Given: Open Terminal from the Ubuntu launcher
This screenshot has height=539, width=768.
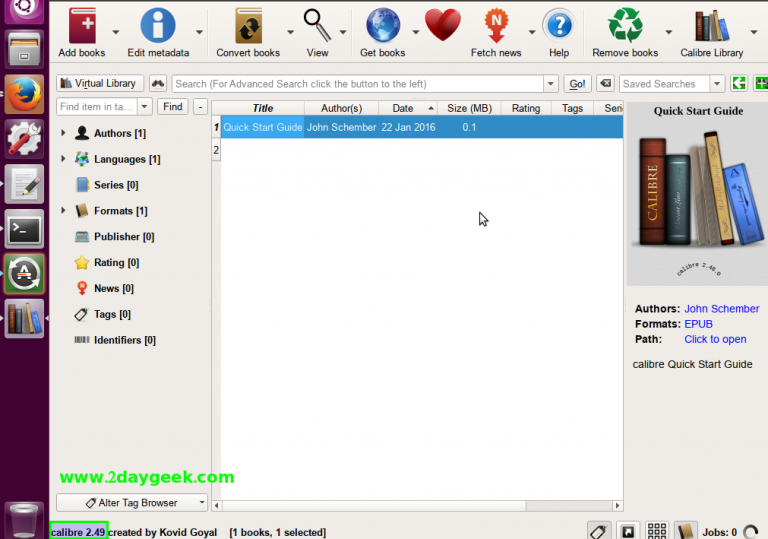Looking at the screenshot, I should tap(24, 229).
